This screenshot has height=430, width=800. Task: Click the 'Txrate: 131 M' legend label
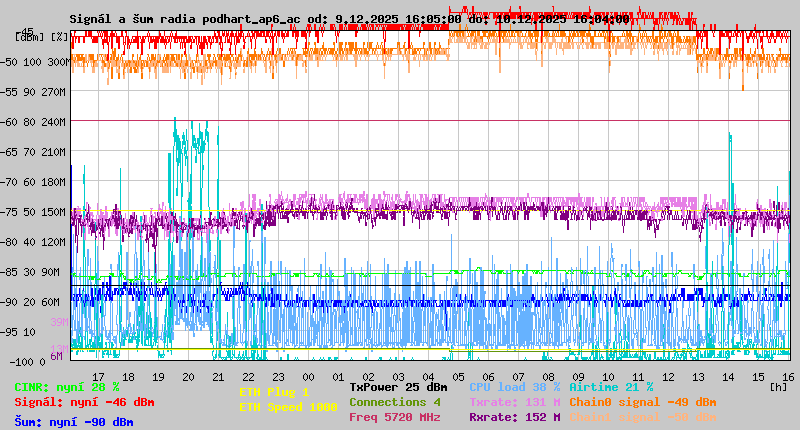point(515,402)
